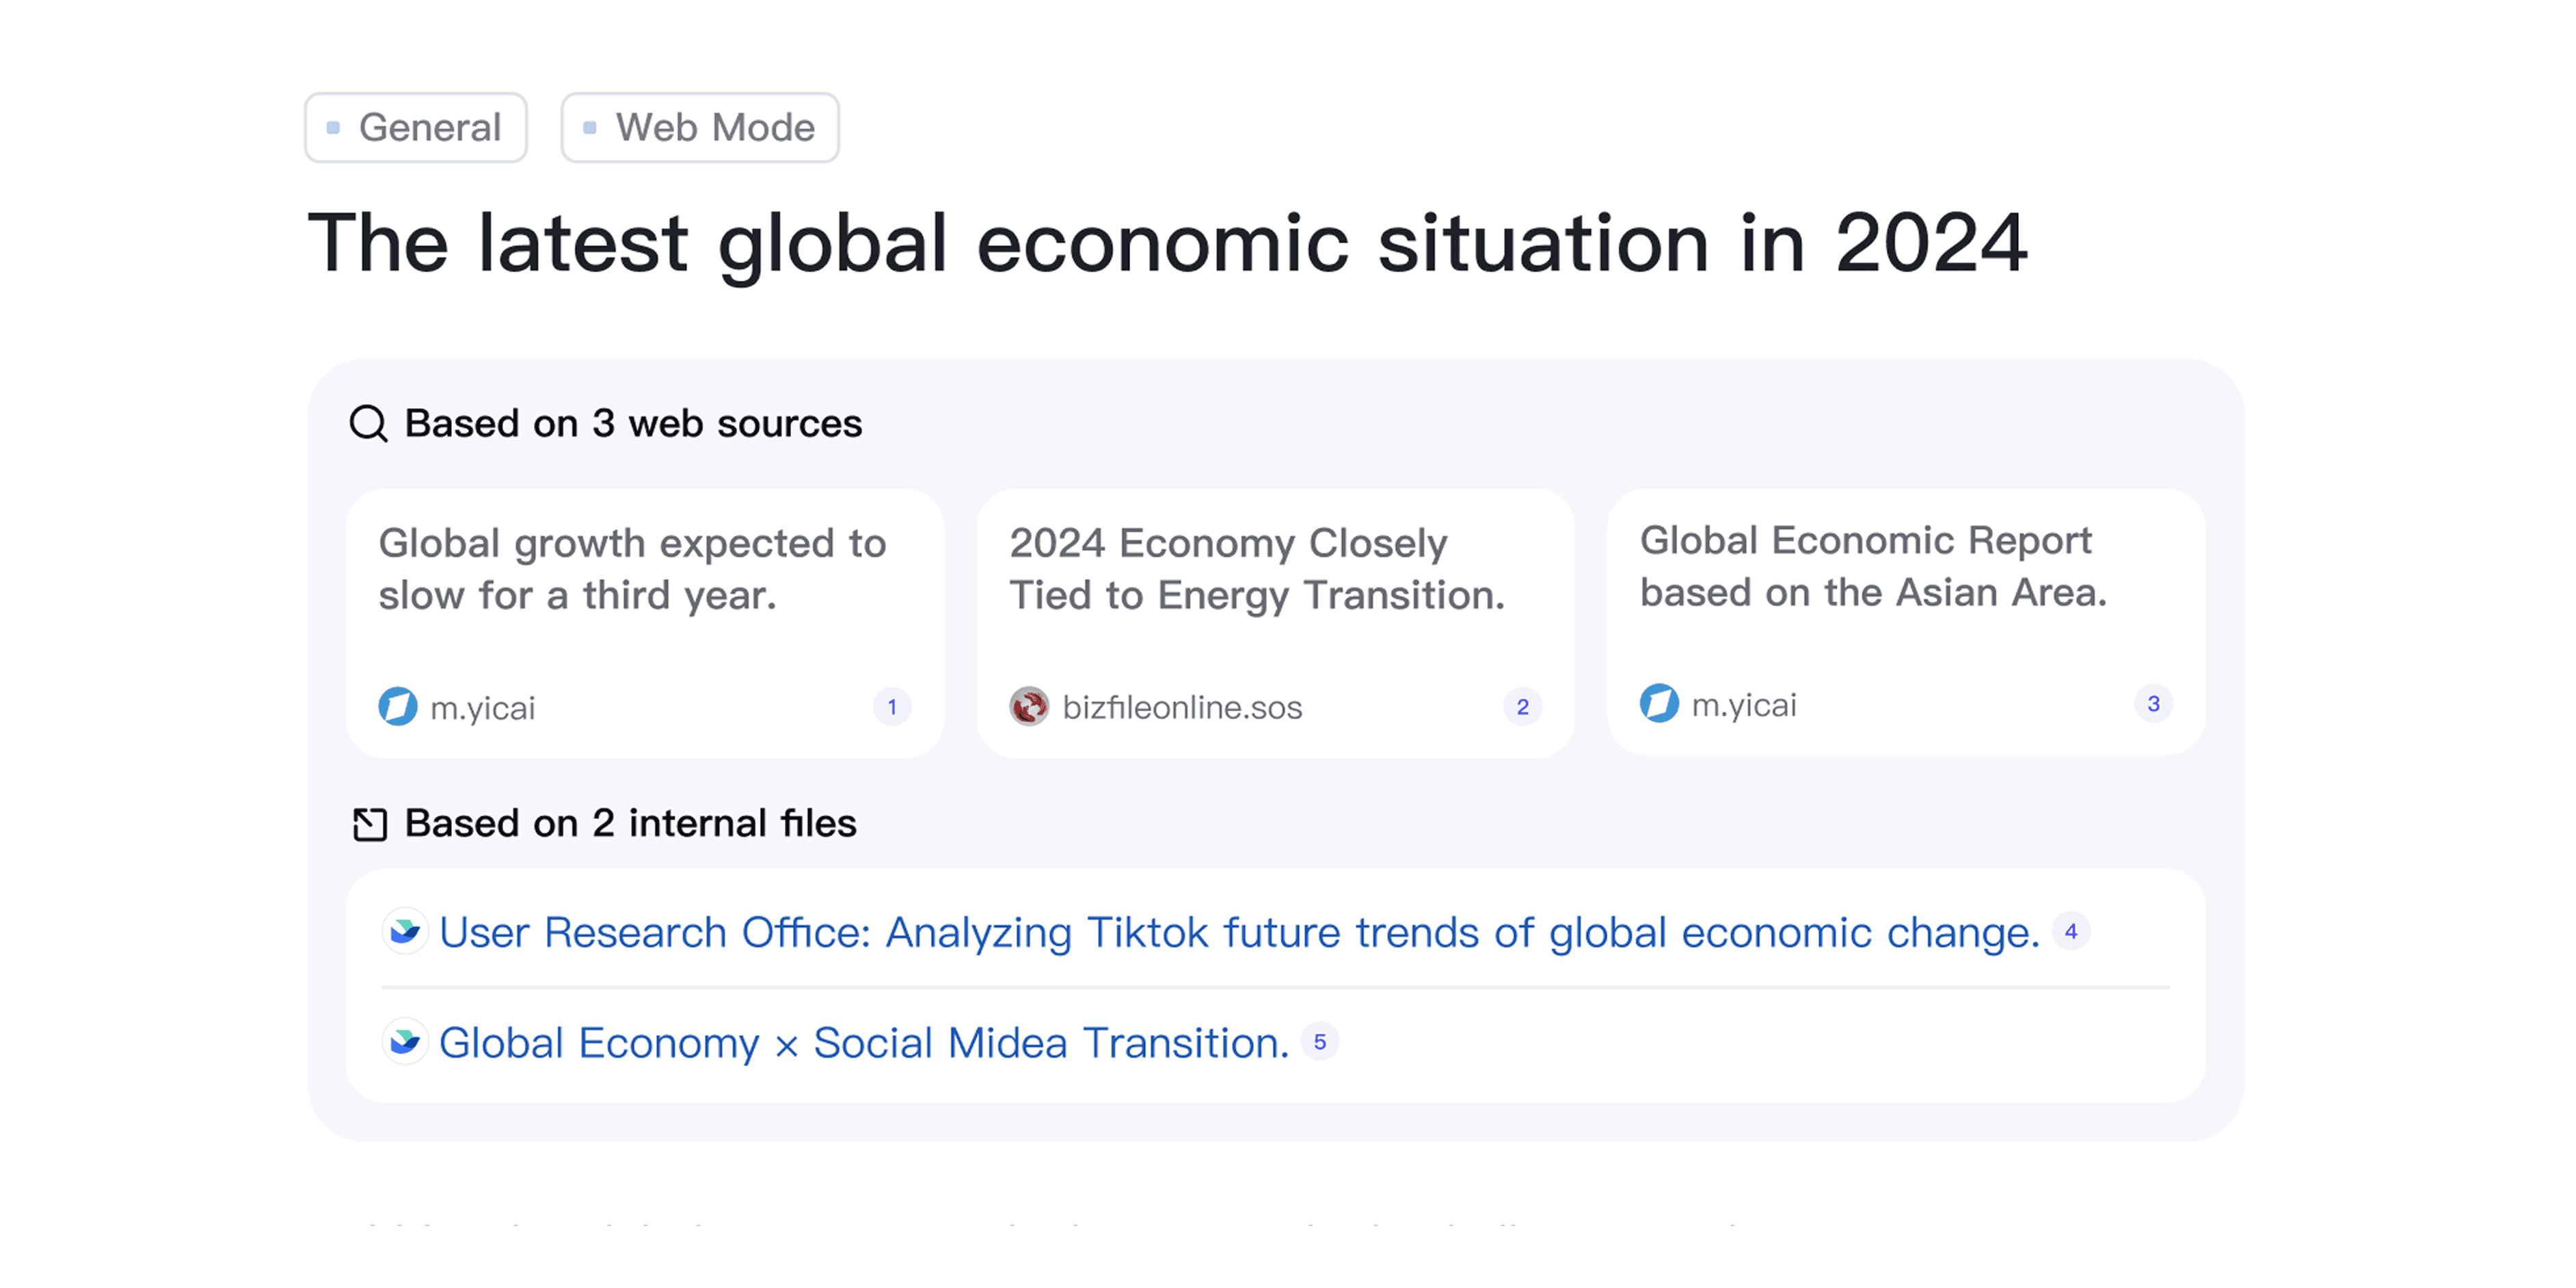The width and height of the screenshot is (2576, 1288).
Task: Click the bird icon beside User Research Office
Action: [x=405, y=932]
